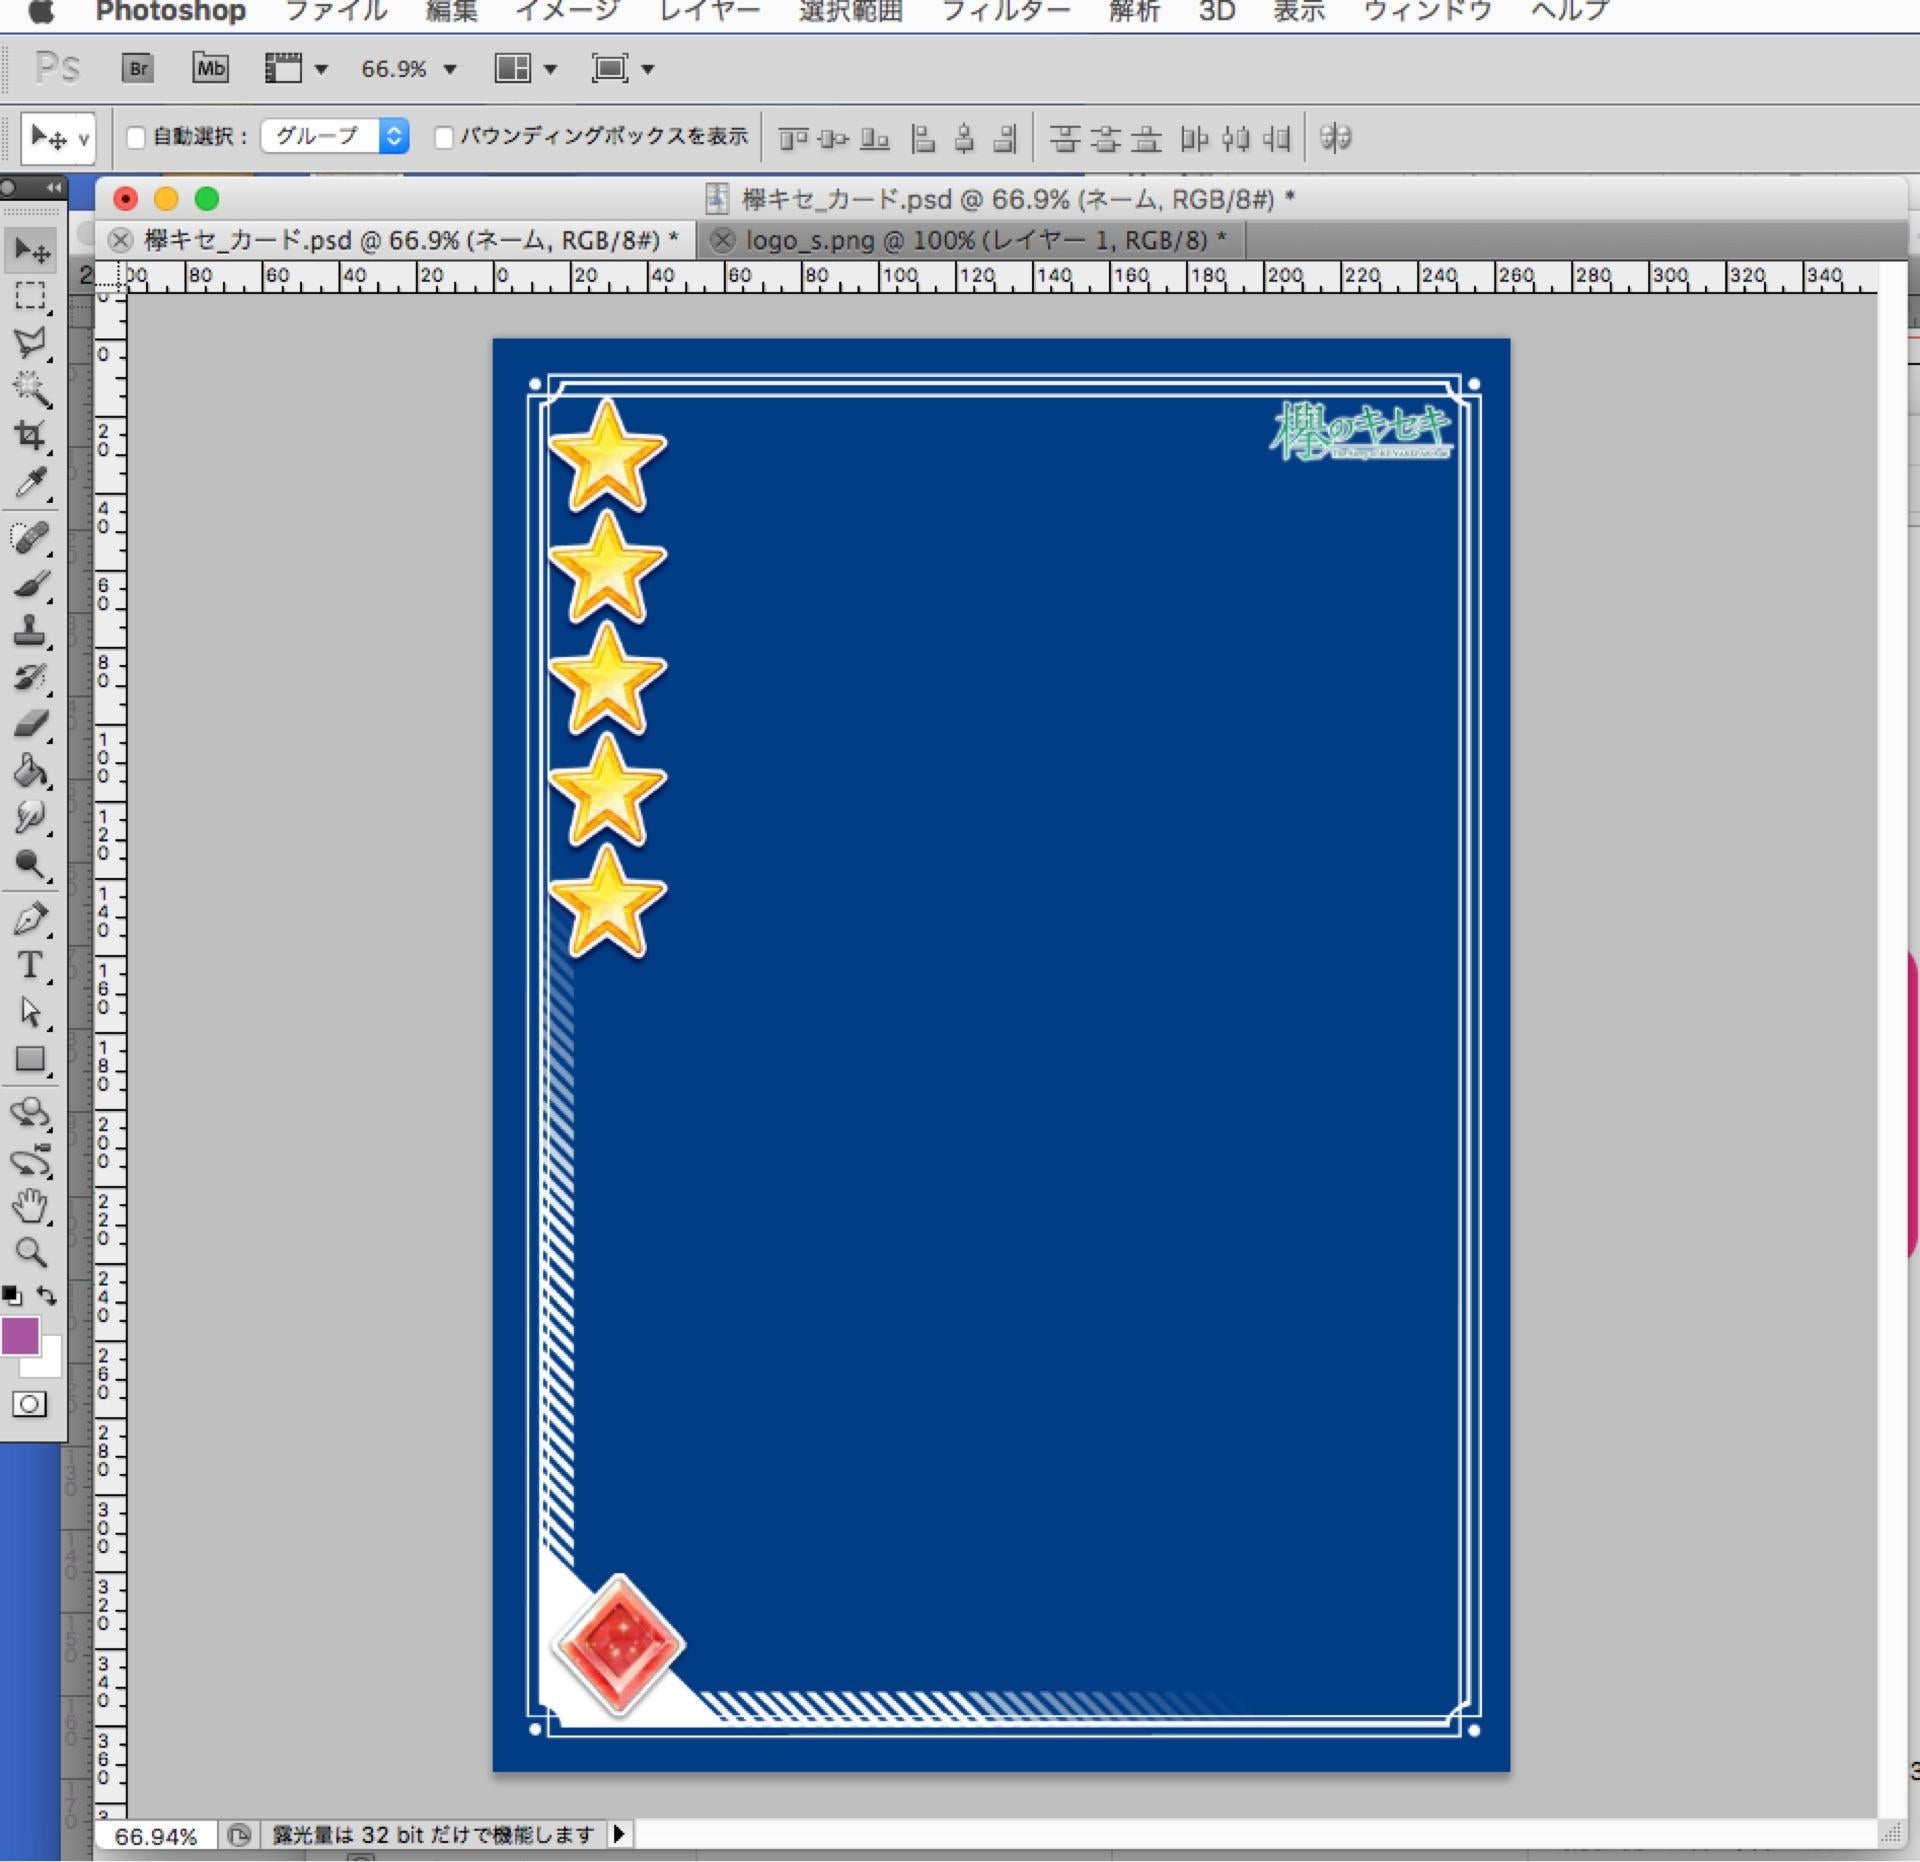Viewport: 1920px width, 1862px height.
Task: Expand the collapsed toolbox panel arrows
Action: (53, 187)
